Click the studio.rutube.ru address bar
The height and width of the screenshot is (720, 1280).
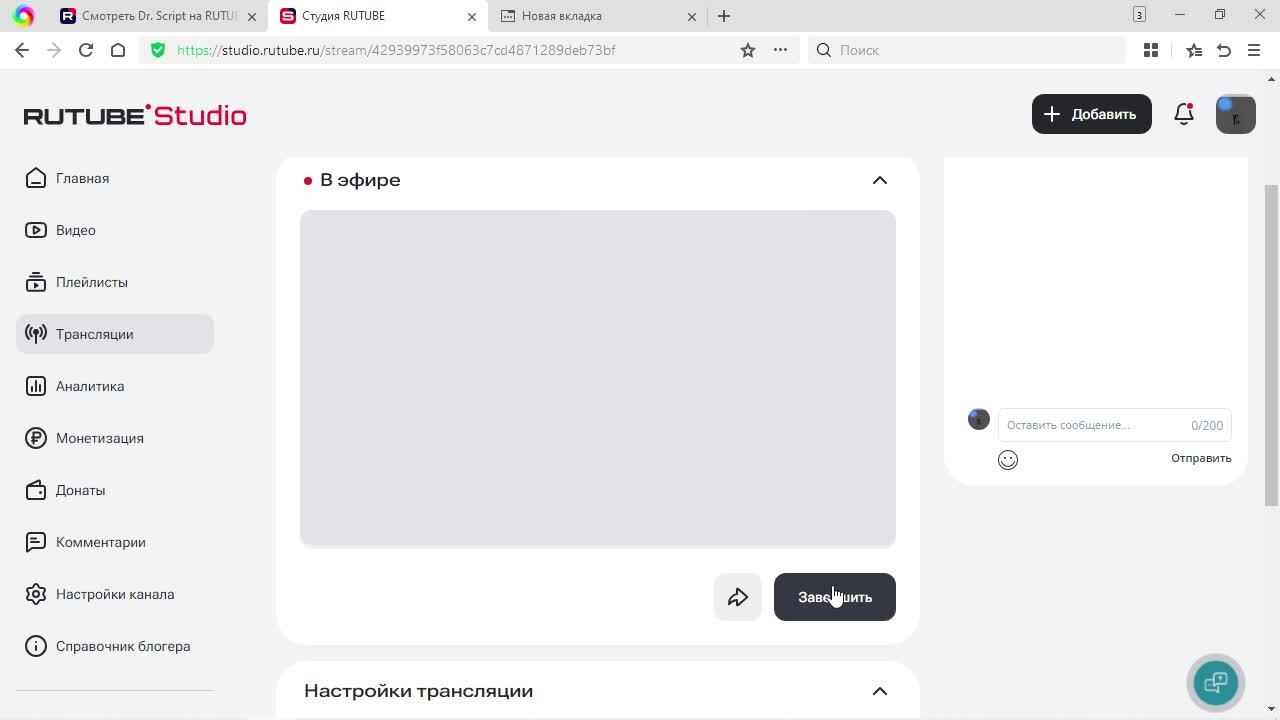[396, 50]
